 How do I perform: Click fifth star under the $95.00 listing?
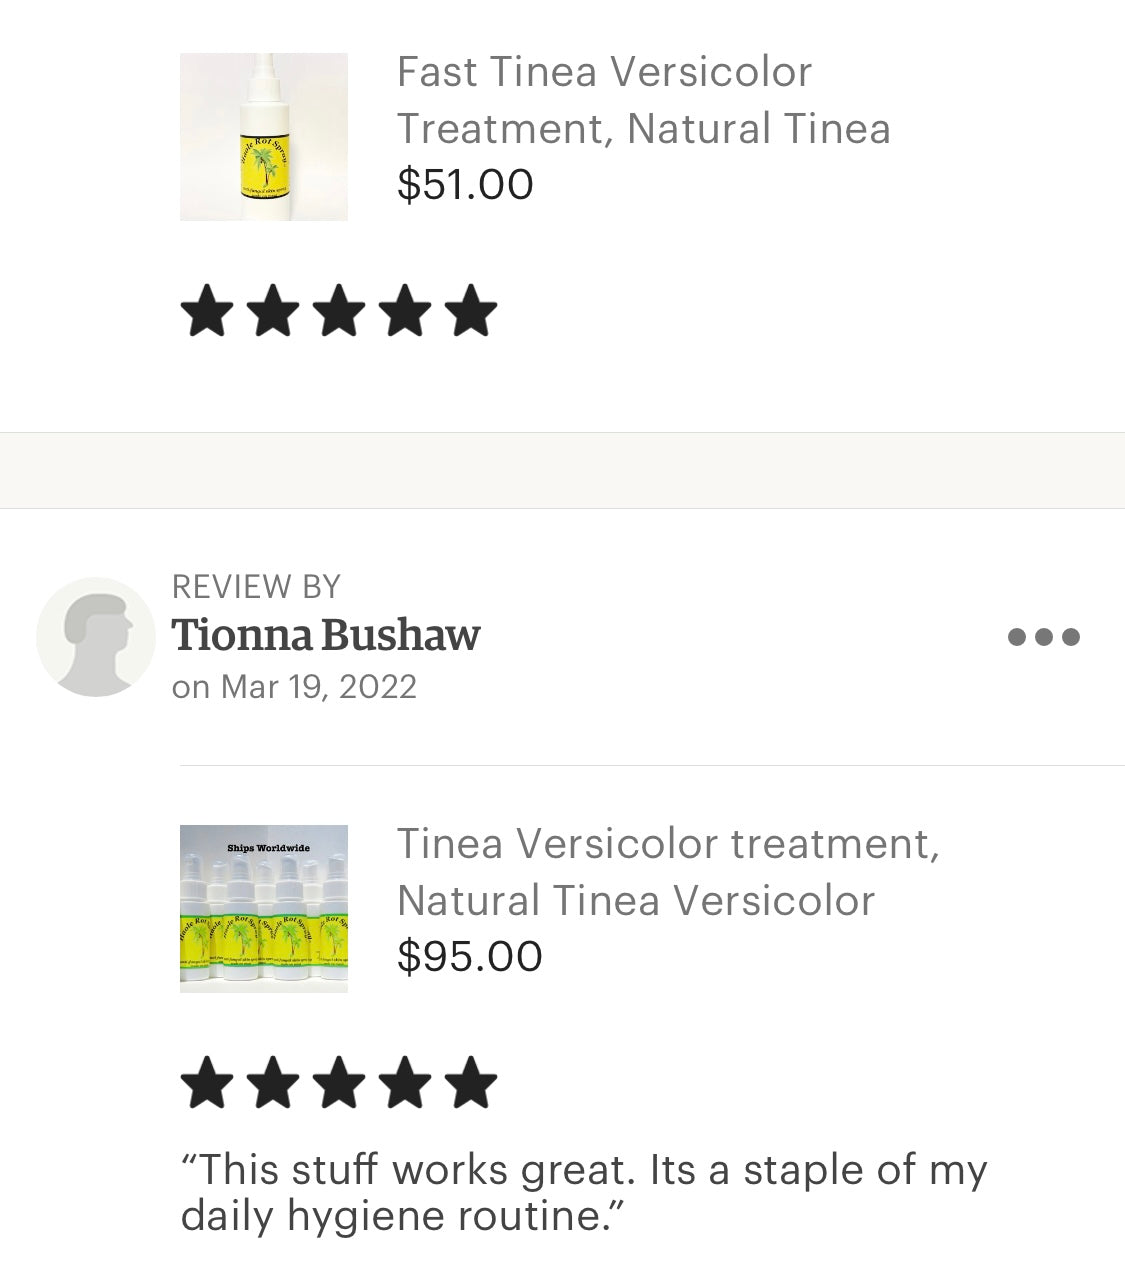tap(471, 1083)
